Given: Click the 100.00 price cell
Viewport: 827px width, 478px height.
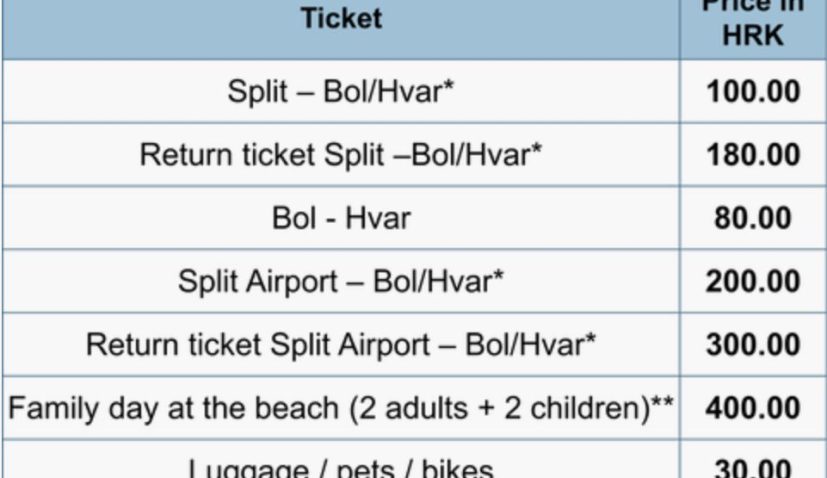Looking at the screenshot, I should click(x=753, y=92).
